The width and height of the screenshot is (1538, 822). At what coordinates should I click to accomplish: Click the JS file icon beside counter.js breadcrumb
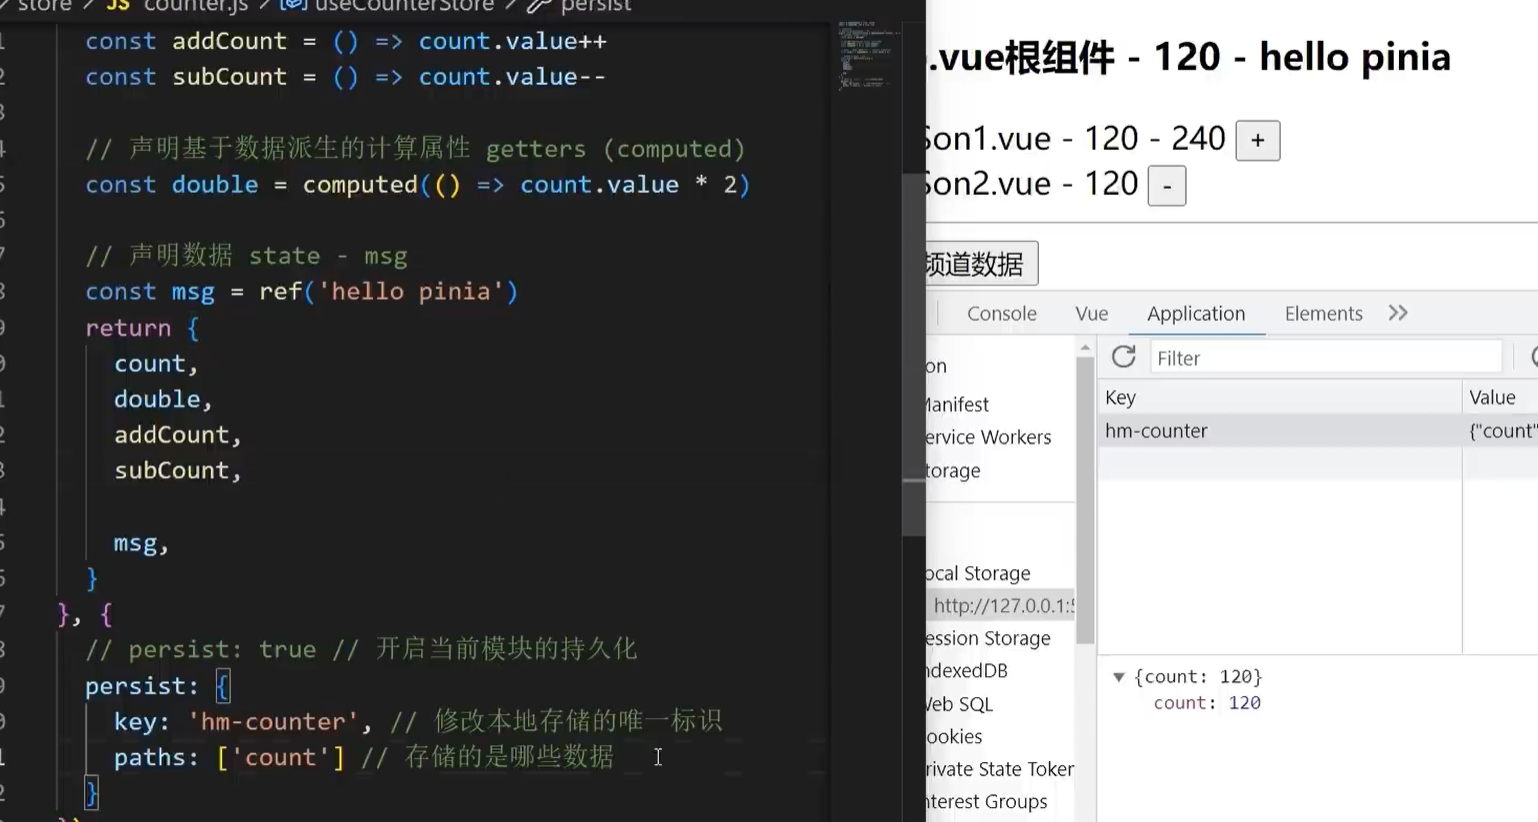point(118,7)
